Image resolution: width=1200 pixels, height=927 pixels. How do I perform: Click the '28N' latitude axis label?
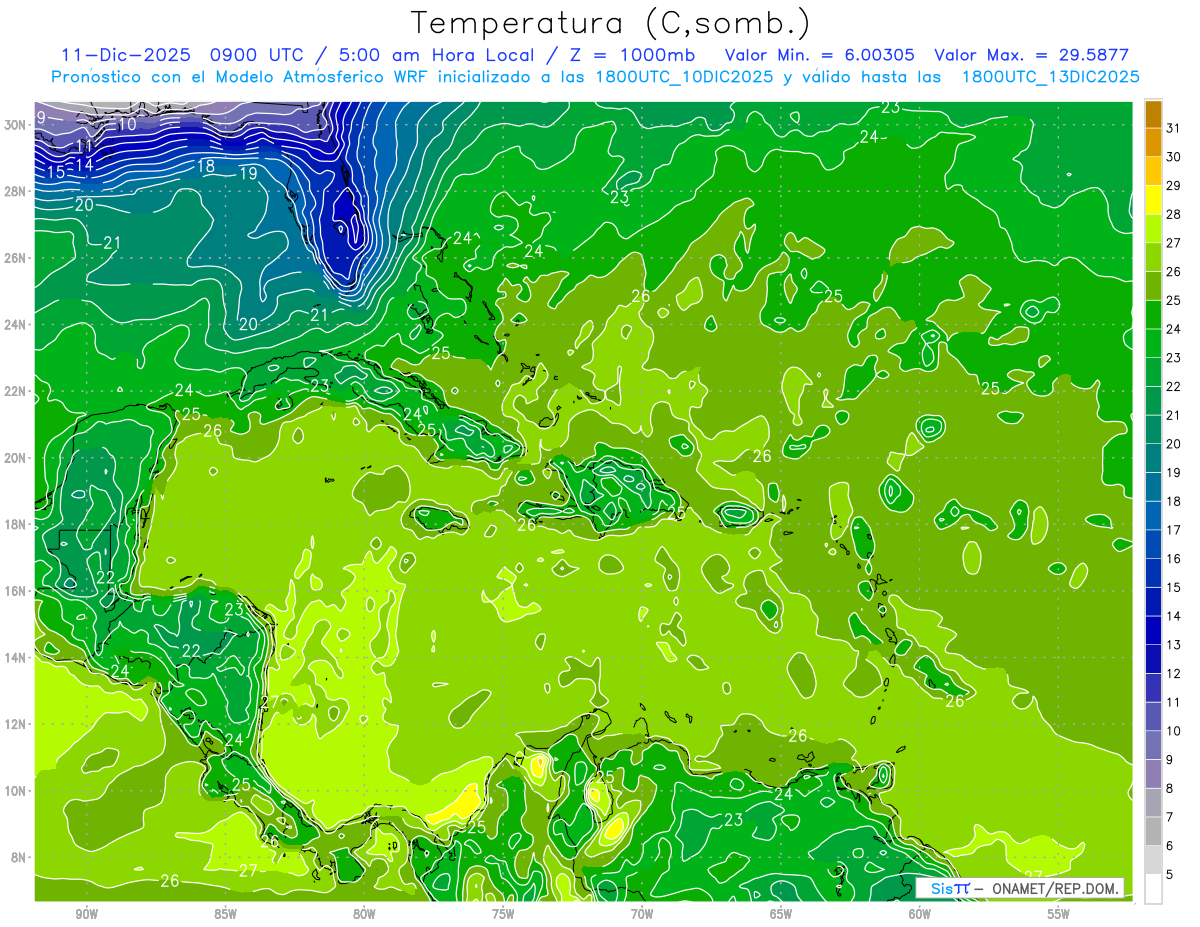pyautogui.click(x=15, y=191)
